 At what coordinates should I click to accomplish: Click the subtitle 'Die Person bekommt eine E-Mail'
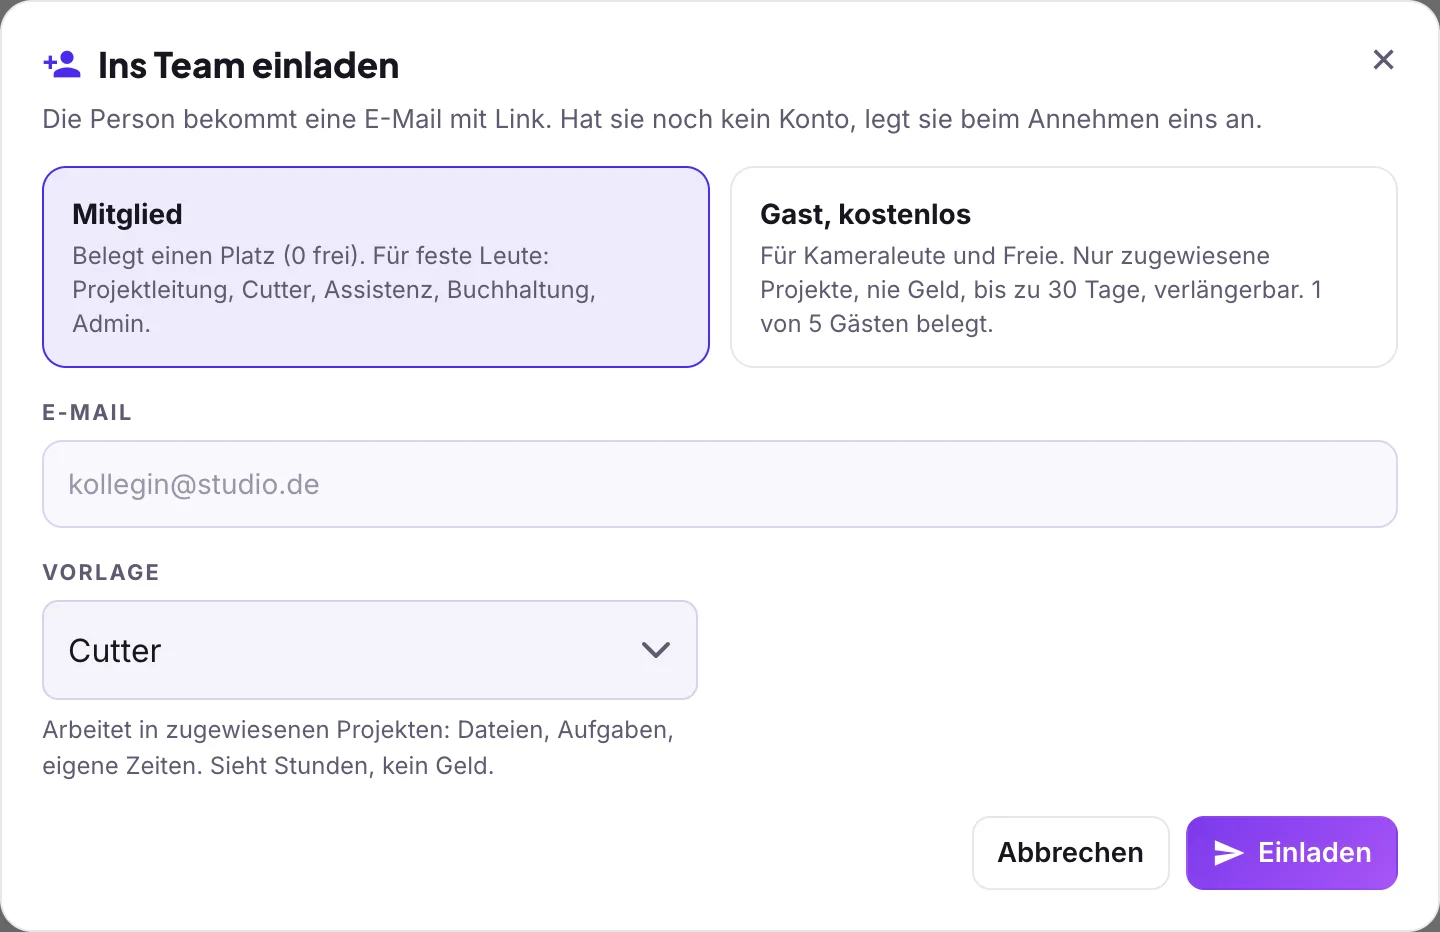coord(652,119)
